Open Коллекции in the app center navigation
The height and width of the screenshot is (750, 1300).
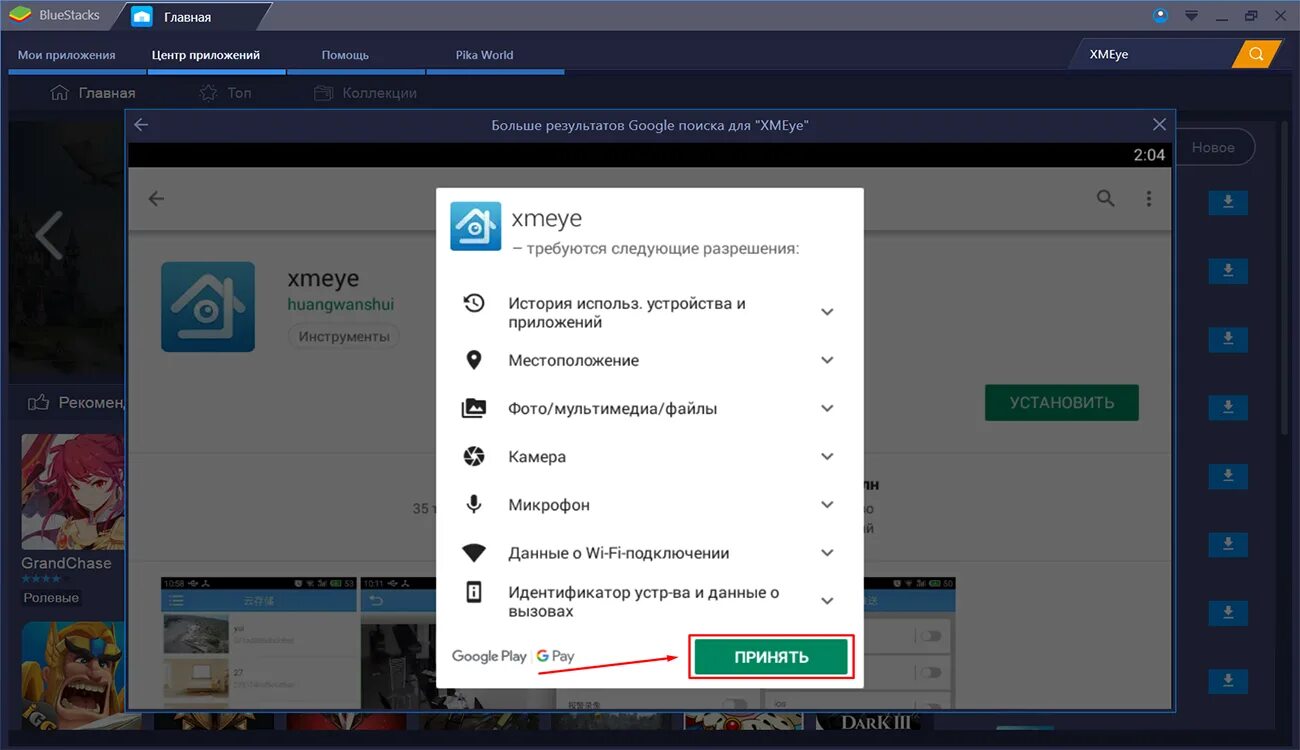pos(365,93)
